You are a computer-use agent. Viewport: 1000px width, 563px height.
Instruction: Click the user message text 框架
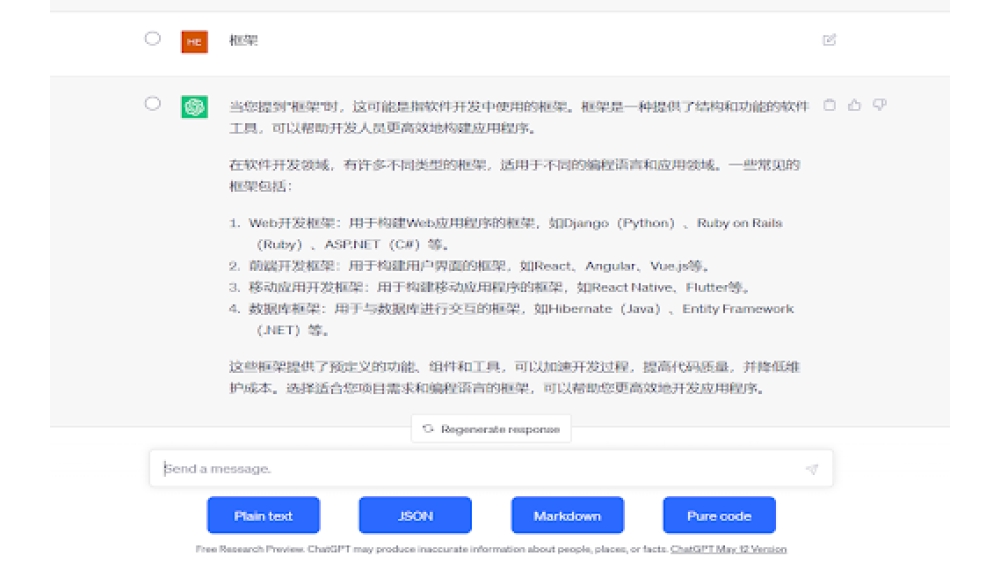[244, 41]
